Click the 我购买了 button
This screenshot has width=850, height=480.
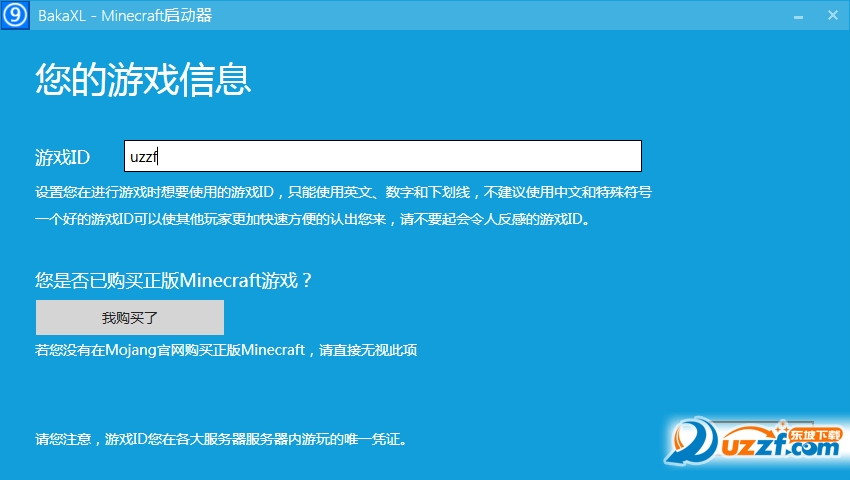(x=130, y=317)
